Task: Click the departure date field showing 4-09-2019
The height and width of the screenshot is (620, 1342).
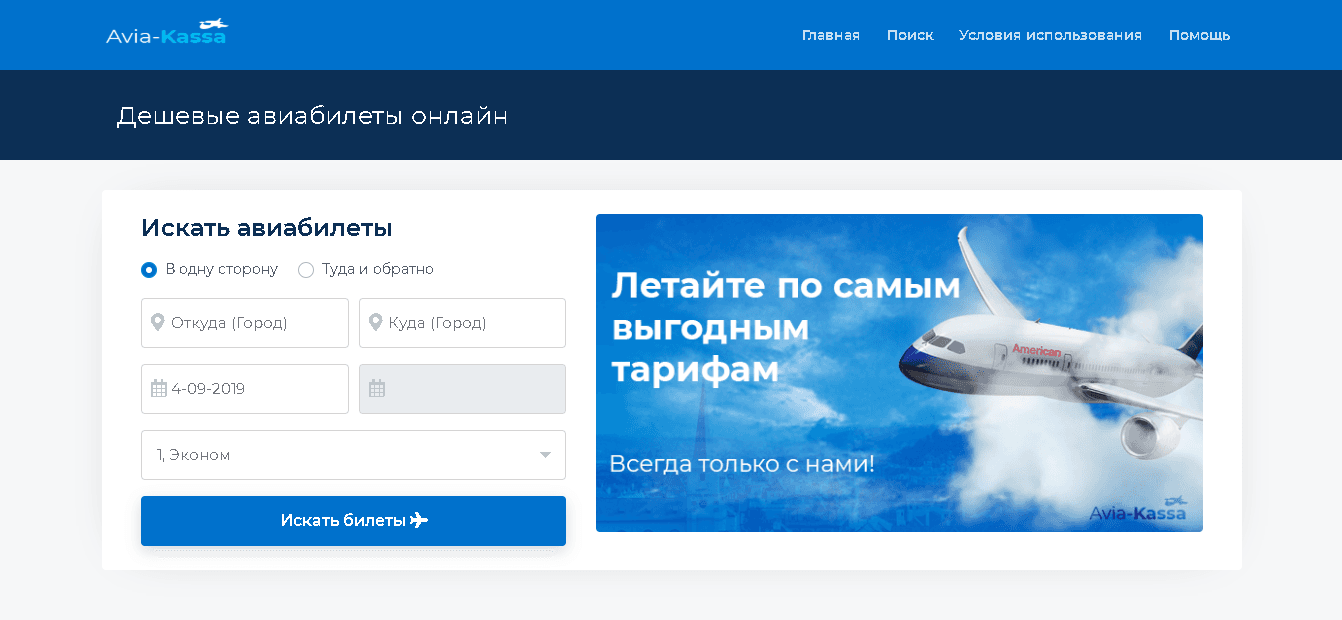Action: [255, 389]
